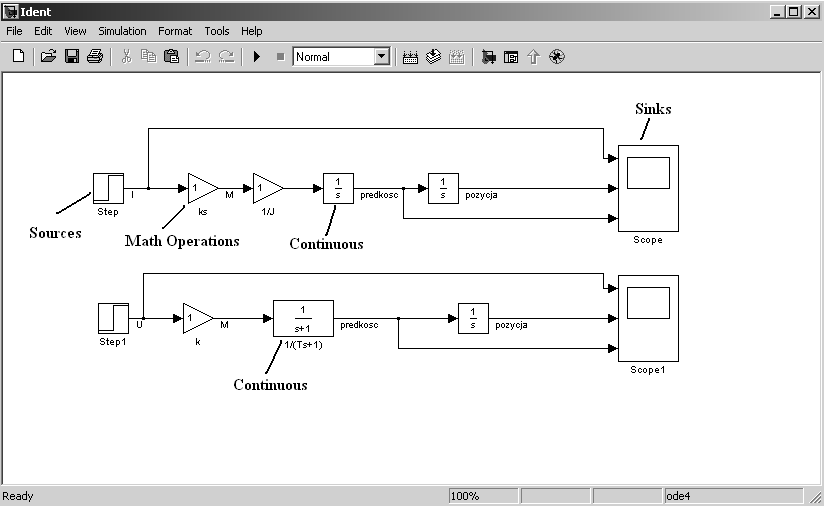Select the Step1 source block
The image size is (824, 506).
(x=113, y=319)
